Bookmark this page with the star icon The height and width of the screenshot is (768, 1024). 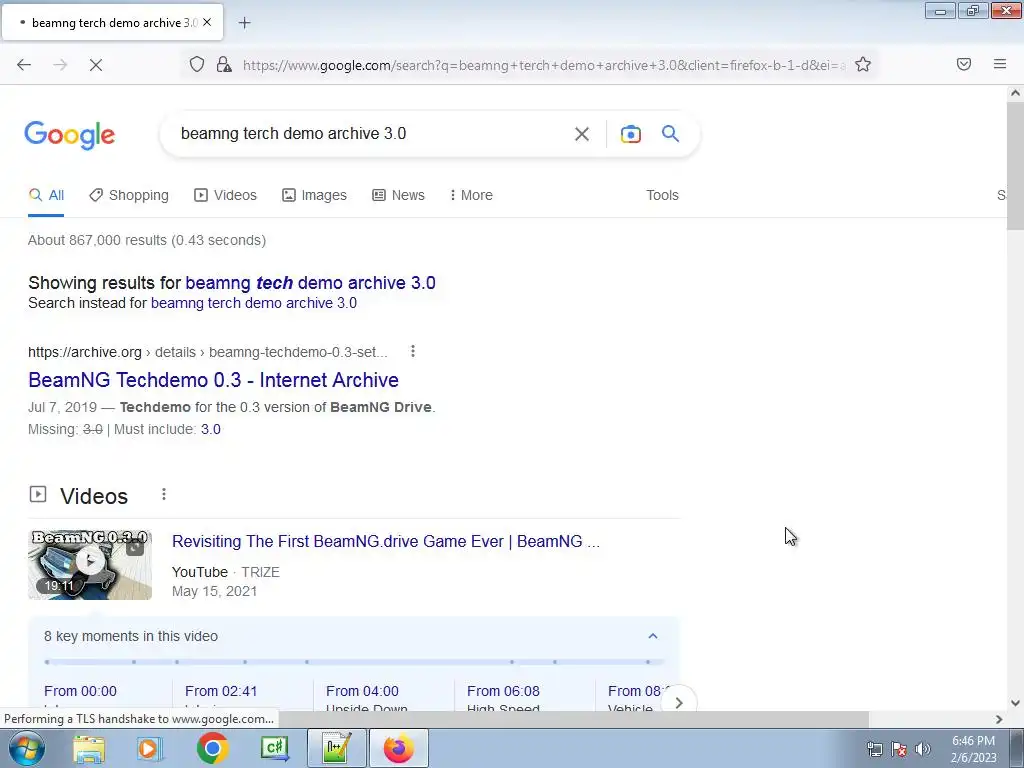click(863, 64)
